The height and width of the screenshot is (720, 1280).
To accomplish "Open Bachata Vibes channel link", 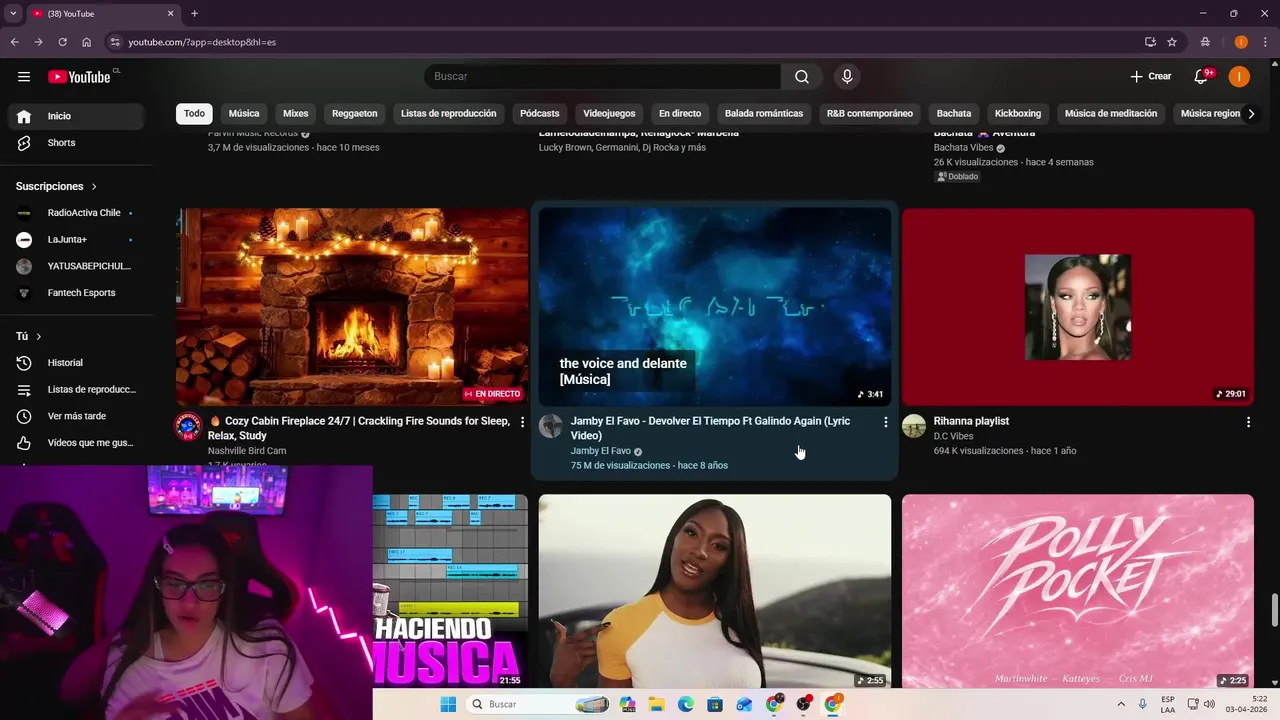I will pos(964,148).
